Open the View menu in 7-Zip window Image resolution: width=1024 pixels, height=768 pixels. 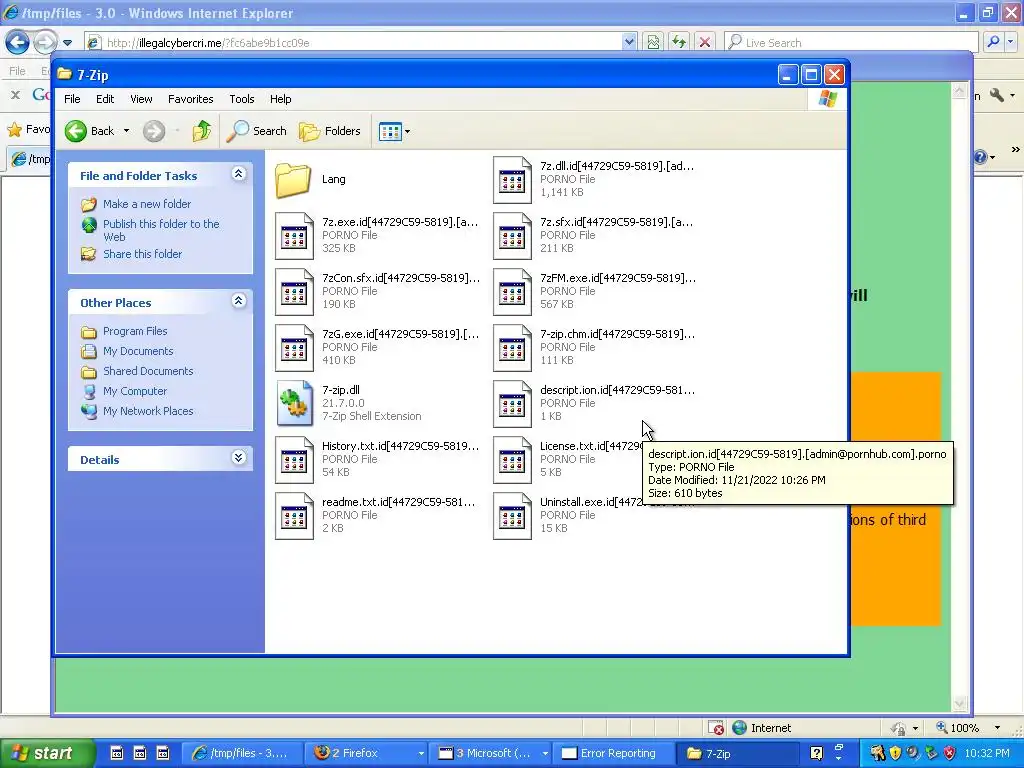click(141, 99)
